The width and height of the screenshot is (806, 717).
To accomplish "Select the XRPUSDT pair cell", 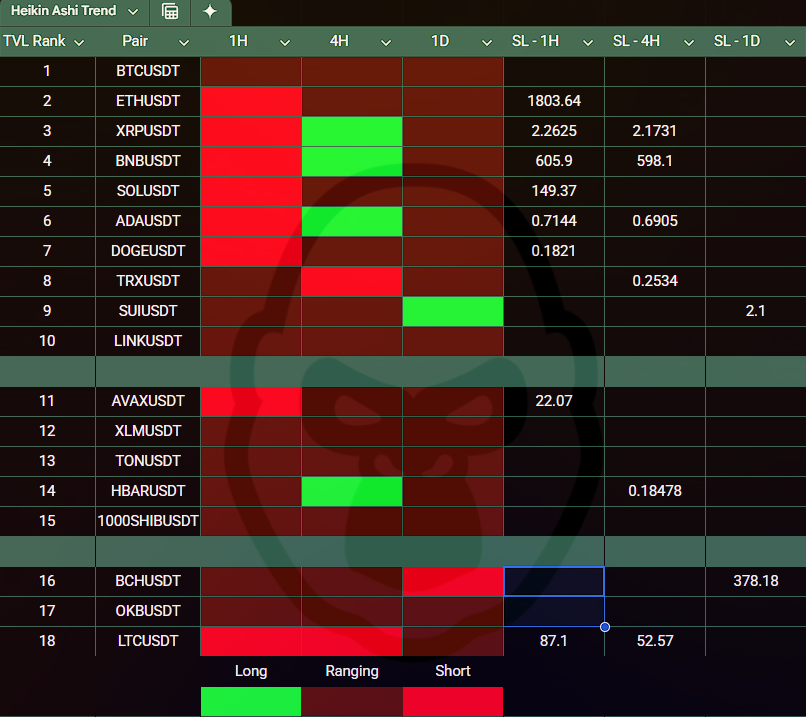I will [x=148, y=131].
